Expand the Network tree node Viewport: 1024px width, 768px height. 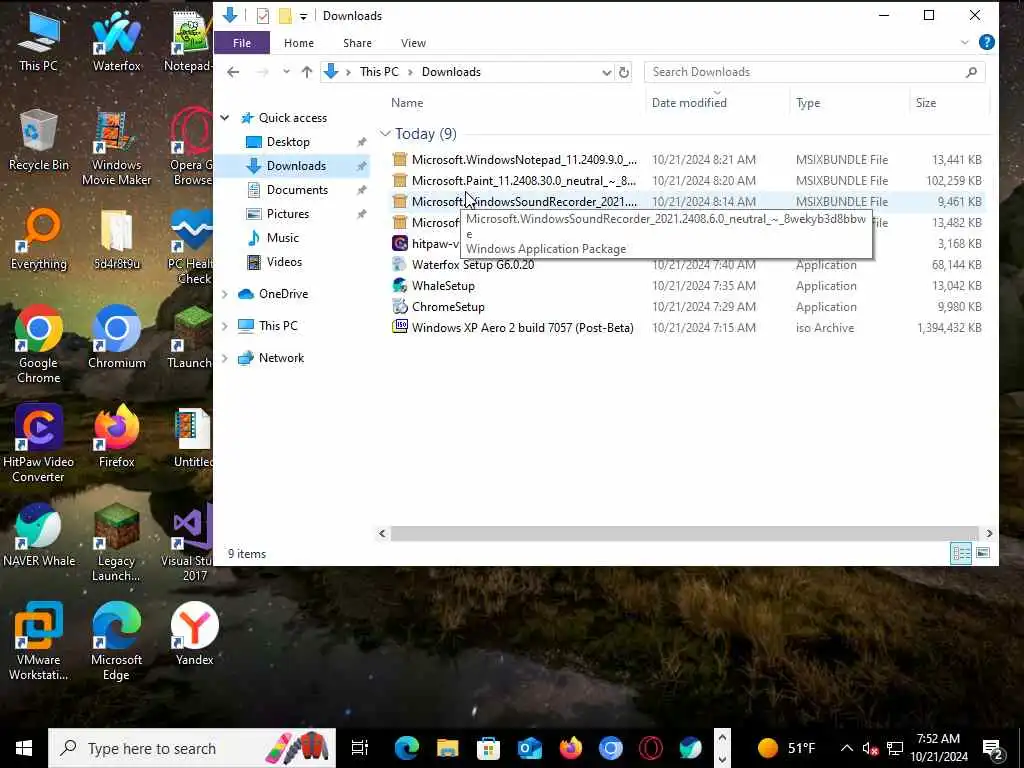225,358
